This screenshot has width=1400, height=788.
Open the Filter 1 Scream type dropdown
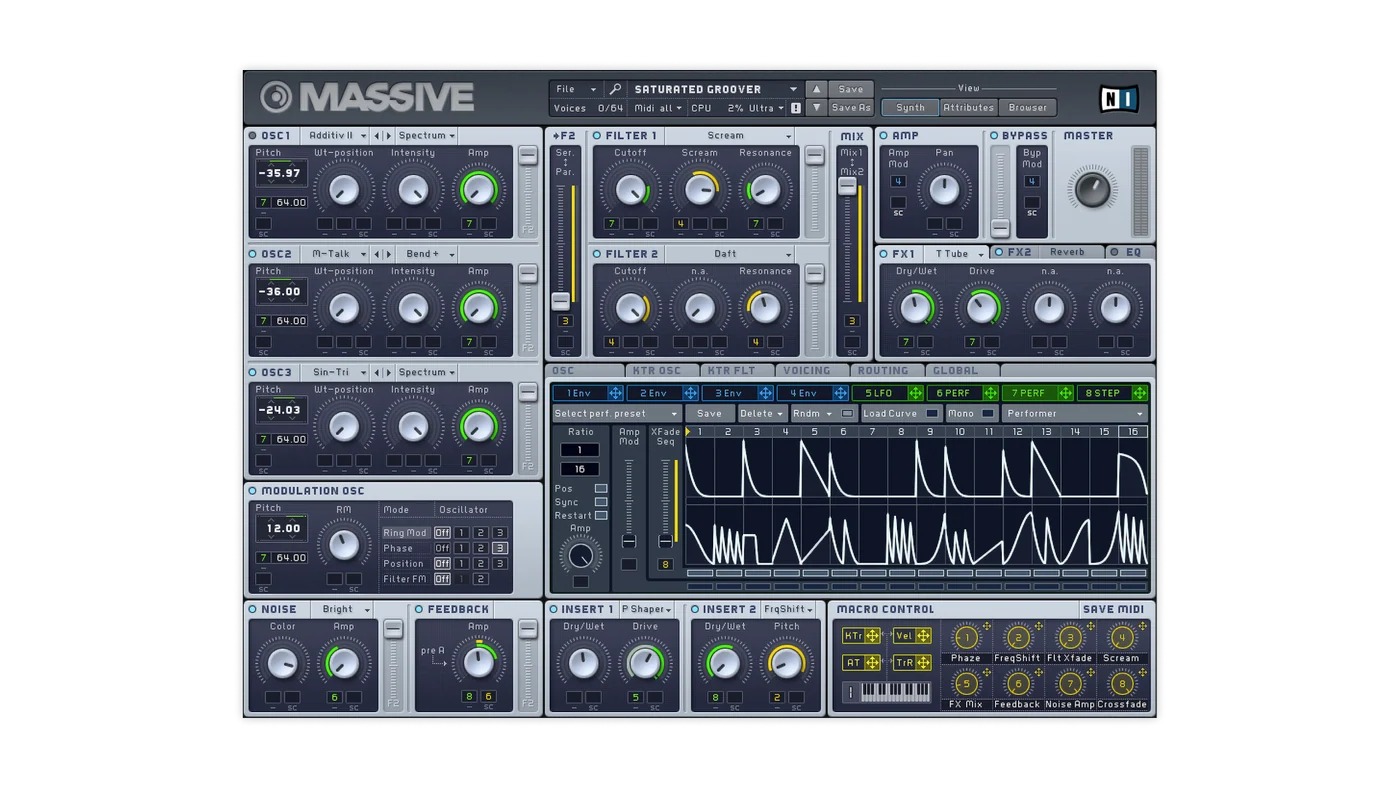pyautogui.click(x=729, y=136)
